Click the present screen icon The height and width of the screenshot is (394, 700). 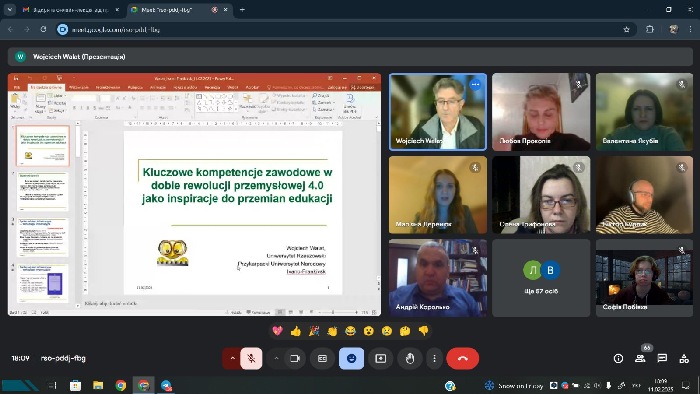click(380, 358)
